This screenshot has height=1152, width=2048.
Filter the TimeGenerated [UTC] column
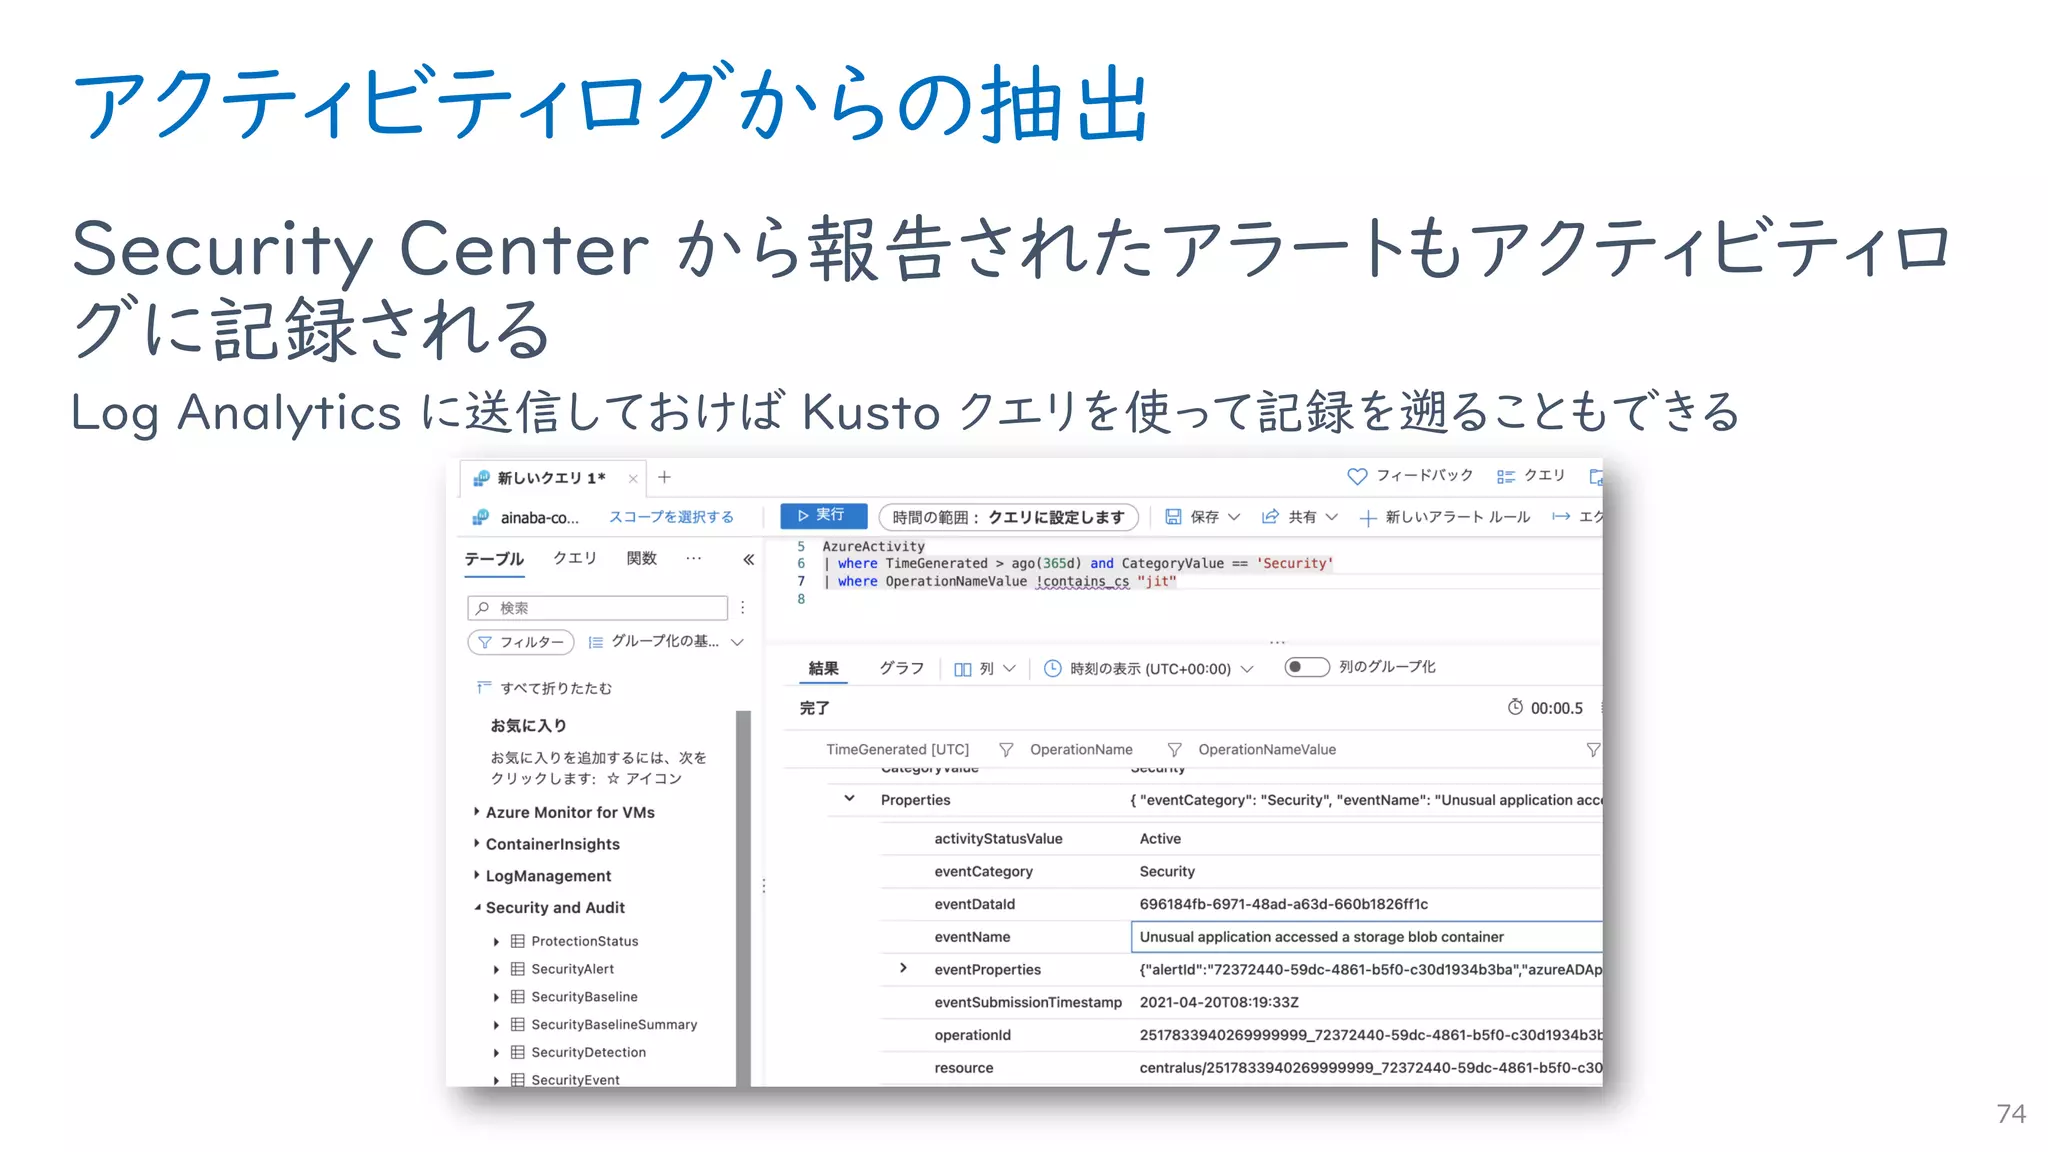point(1006,750)
